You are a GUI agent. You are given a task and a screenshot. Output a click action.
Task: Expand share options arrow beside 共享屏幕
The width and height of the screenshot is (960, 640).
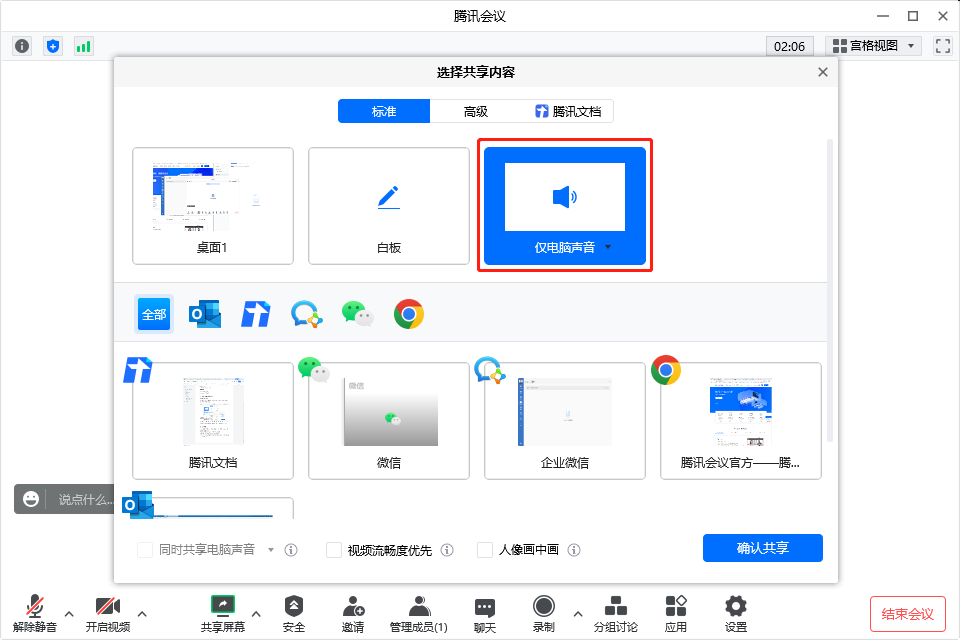click(x=257, y=614)
